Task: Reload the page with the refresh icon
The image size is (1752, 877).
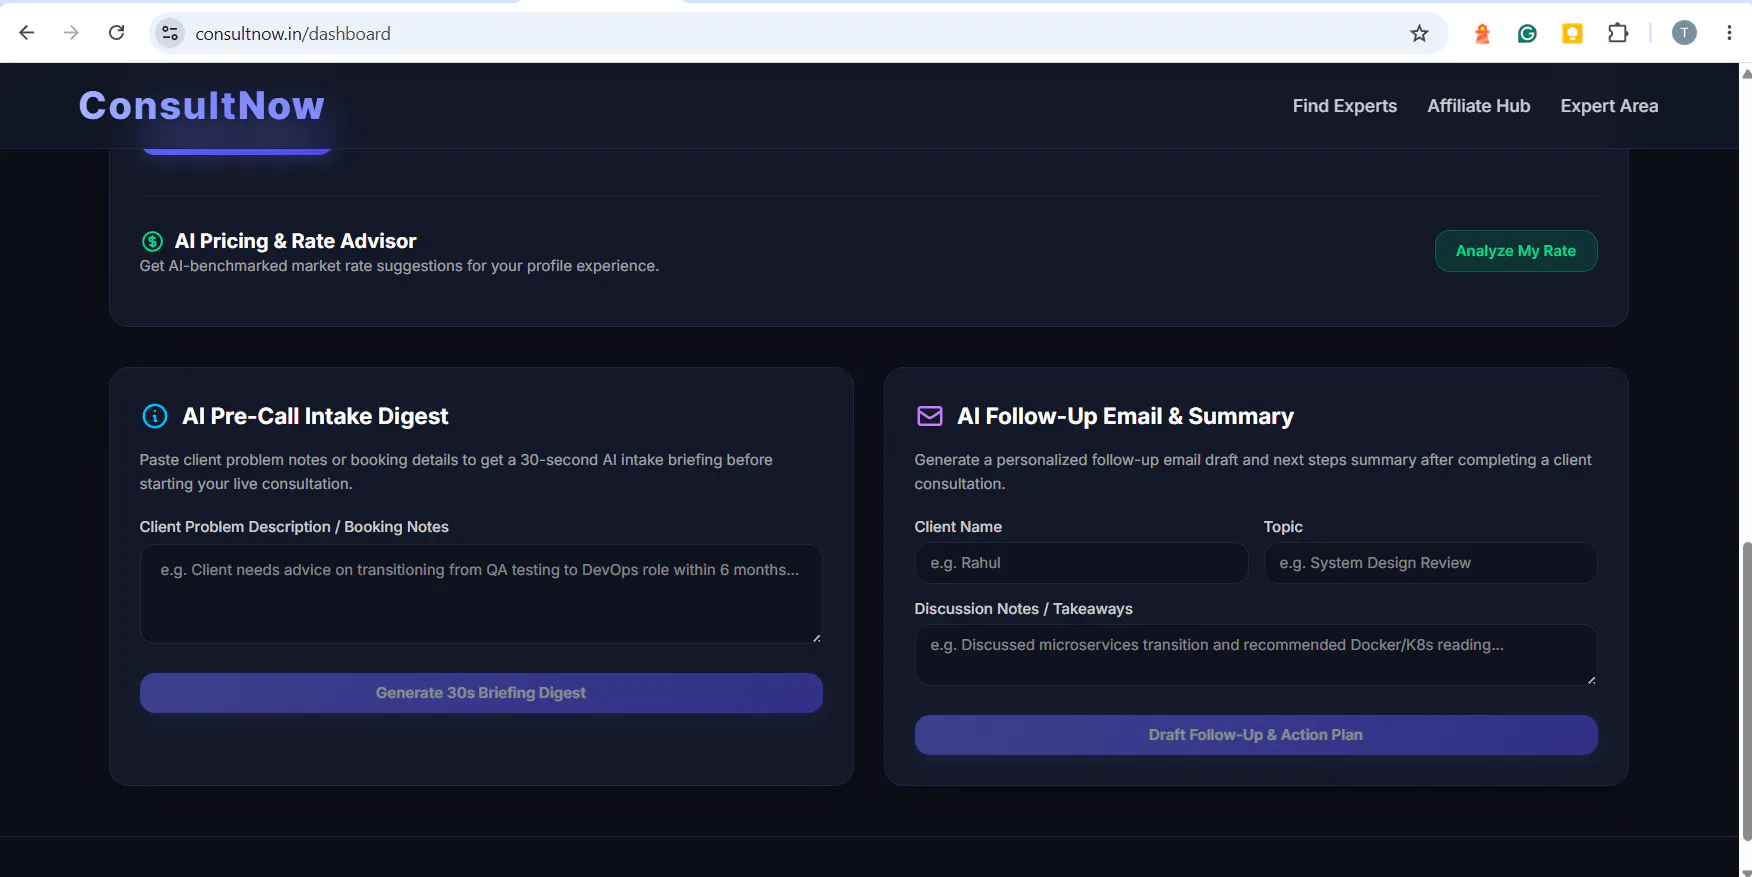Action: coord(117,33)
